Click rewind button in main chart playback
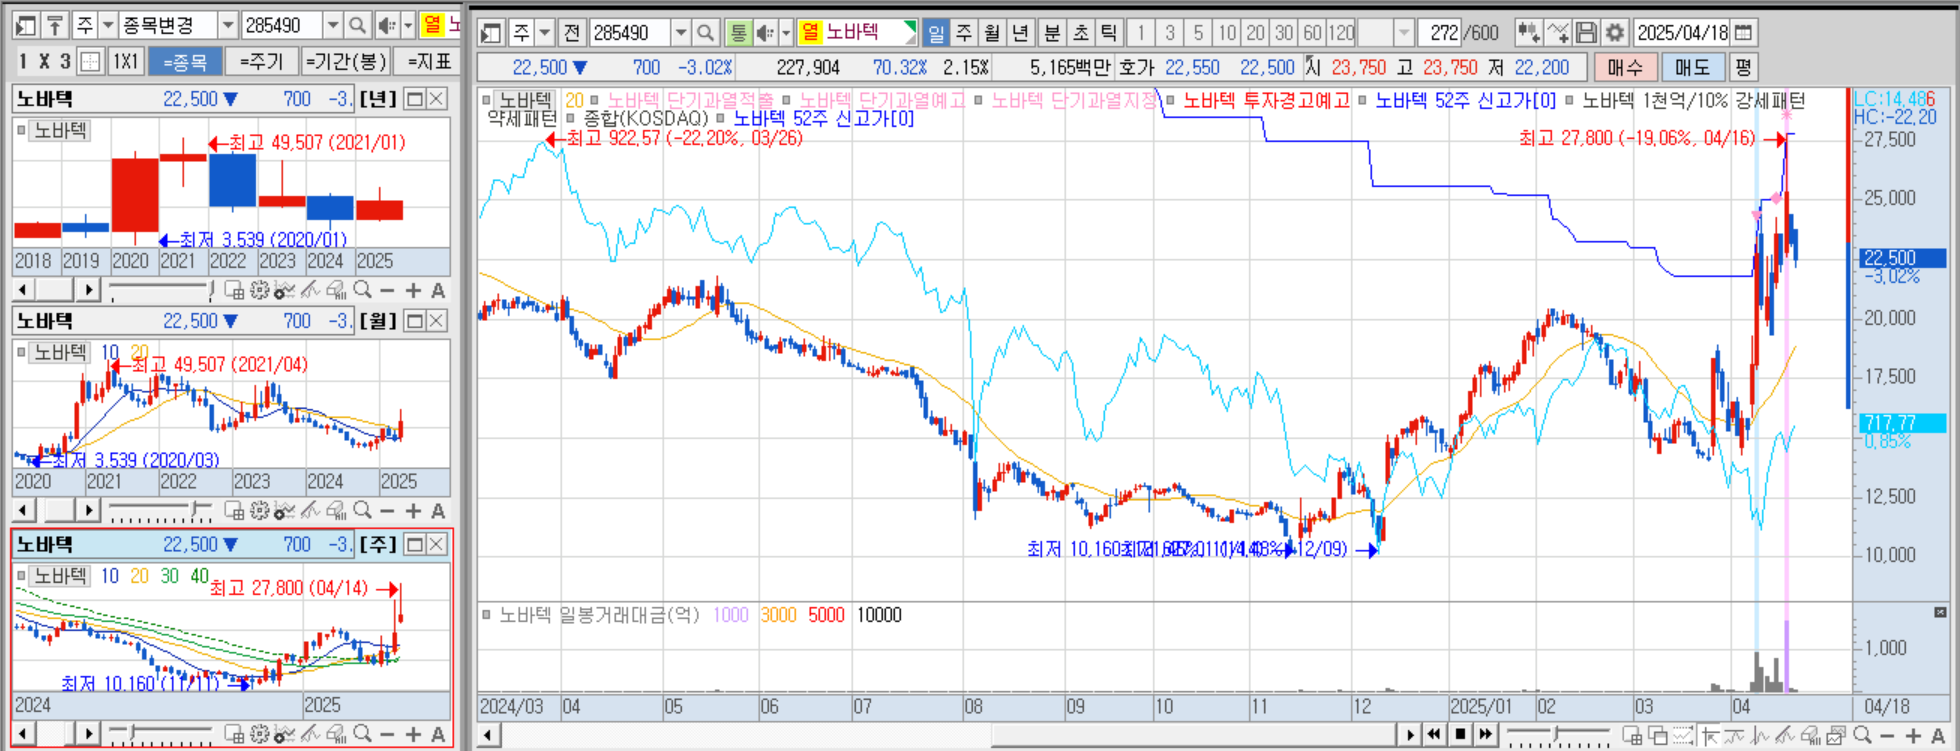Viewport: 1960px width, 751px height. [x=1434, y=735]
